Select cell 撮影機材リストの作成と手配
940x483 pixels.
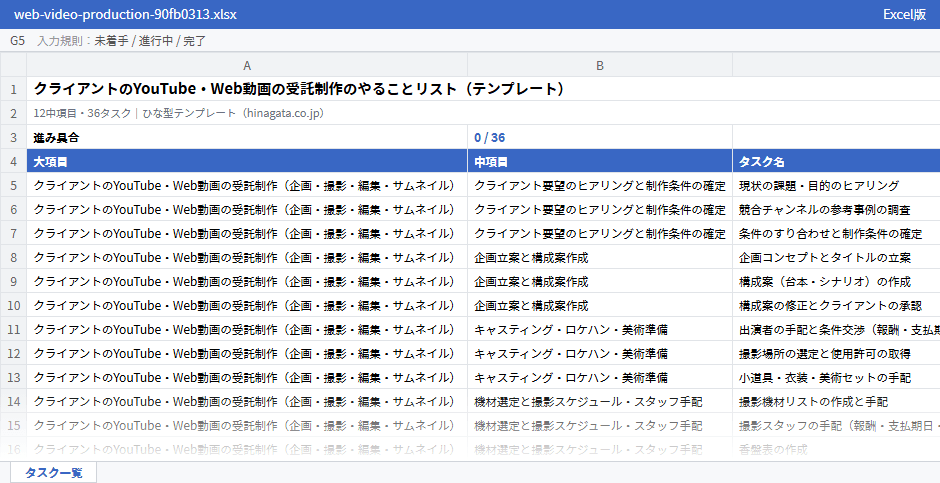(836, 401)
